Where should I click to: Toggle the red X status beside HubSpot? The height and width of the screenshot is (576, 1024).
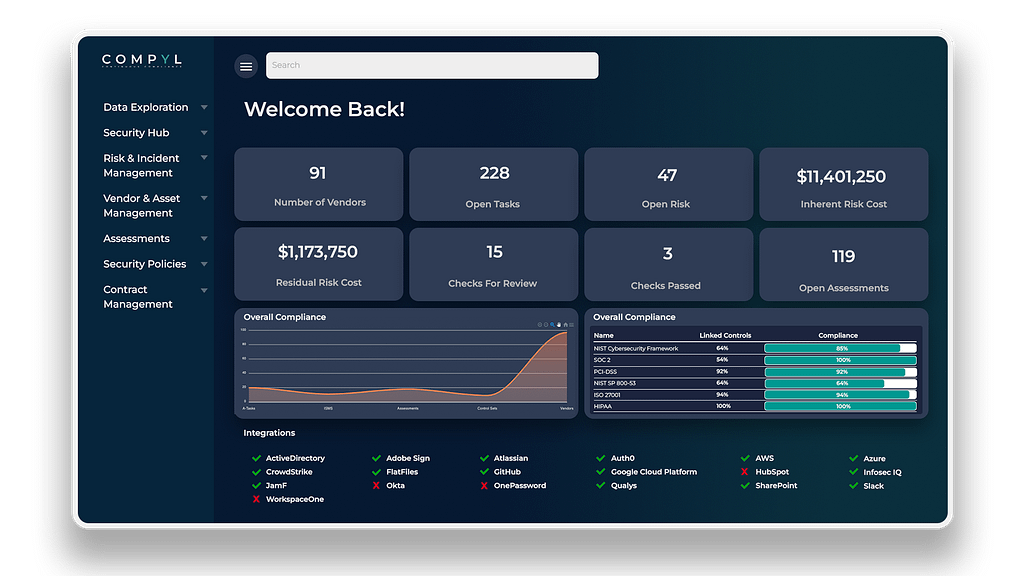tap(745, 472)
